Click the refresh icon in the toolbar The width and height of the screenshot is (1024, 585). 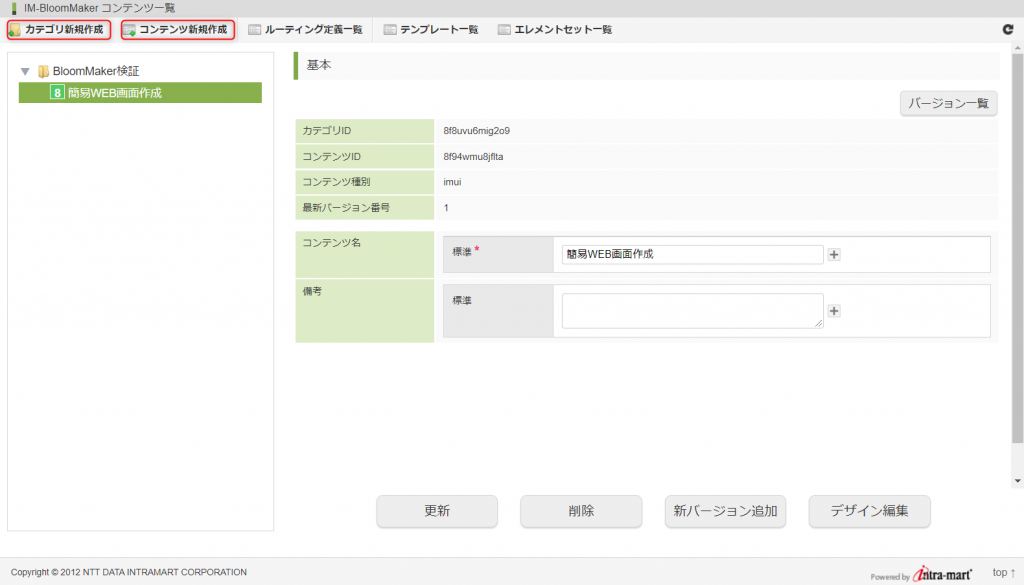click(x=1008, y=29)
